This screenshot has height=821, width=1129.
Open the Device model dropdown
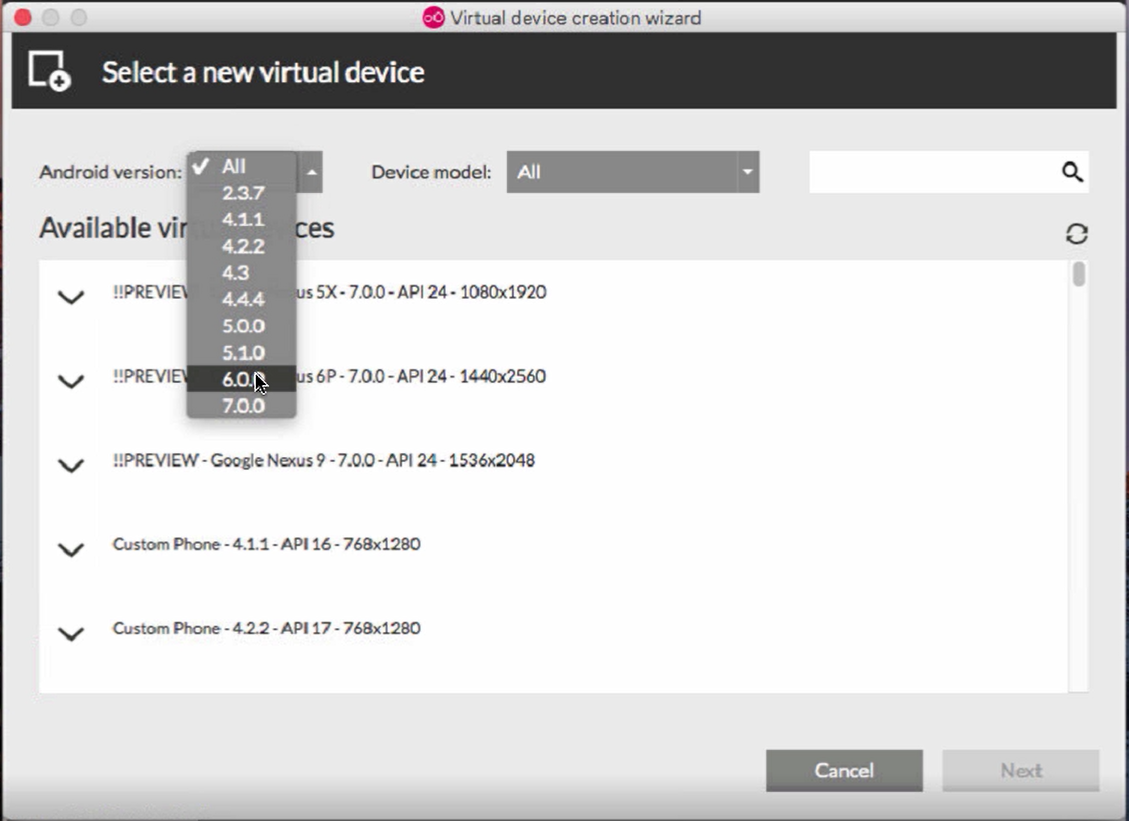pyautogui.click(x=633, y=172)
